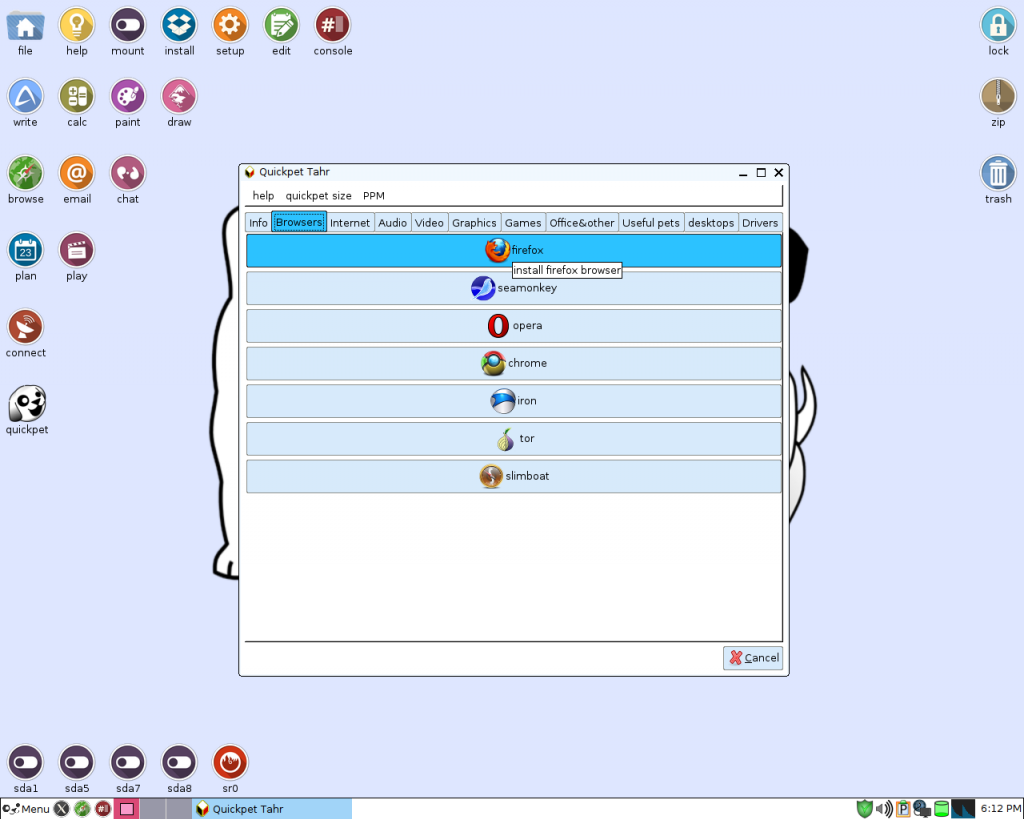Launch the edit text editor icon
Screen dimensions: 1024x819
281,31
